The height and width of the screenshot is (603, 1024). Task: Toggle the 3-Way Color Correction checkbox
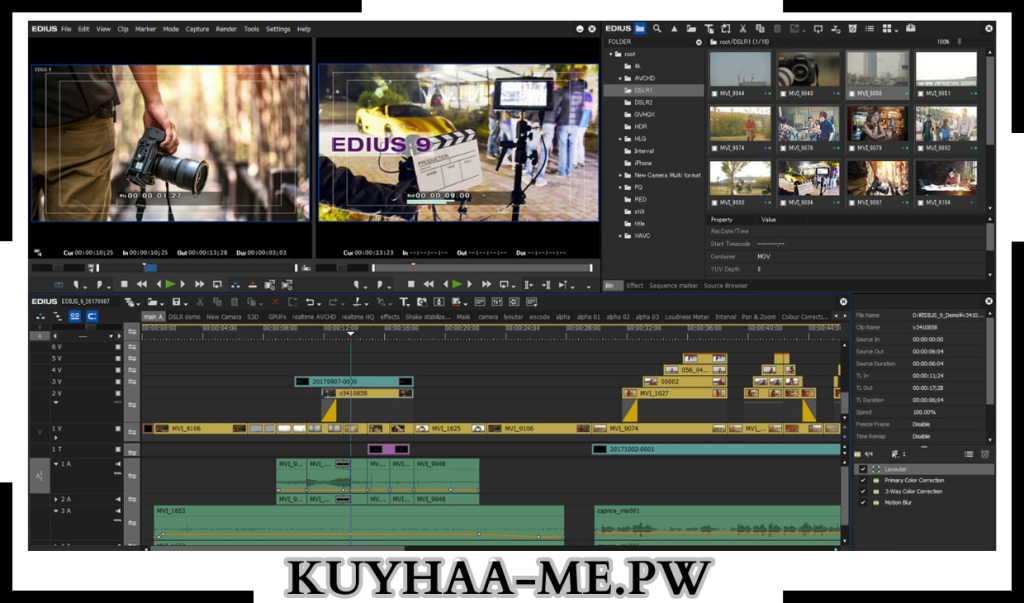pos(863,491)
